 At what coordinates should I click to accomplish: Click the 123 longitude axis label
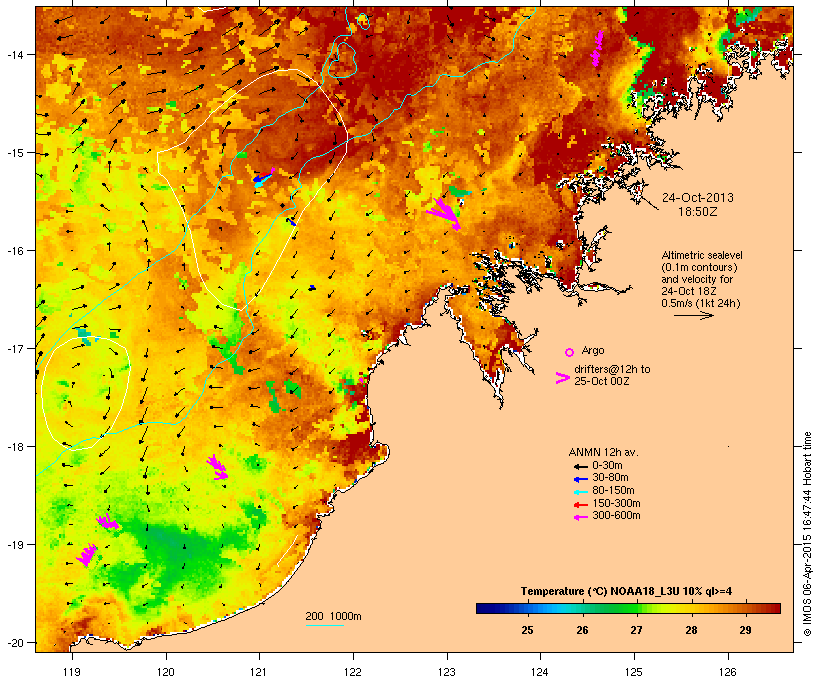click(x=447, y=672)
